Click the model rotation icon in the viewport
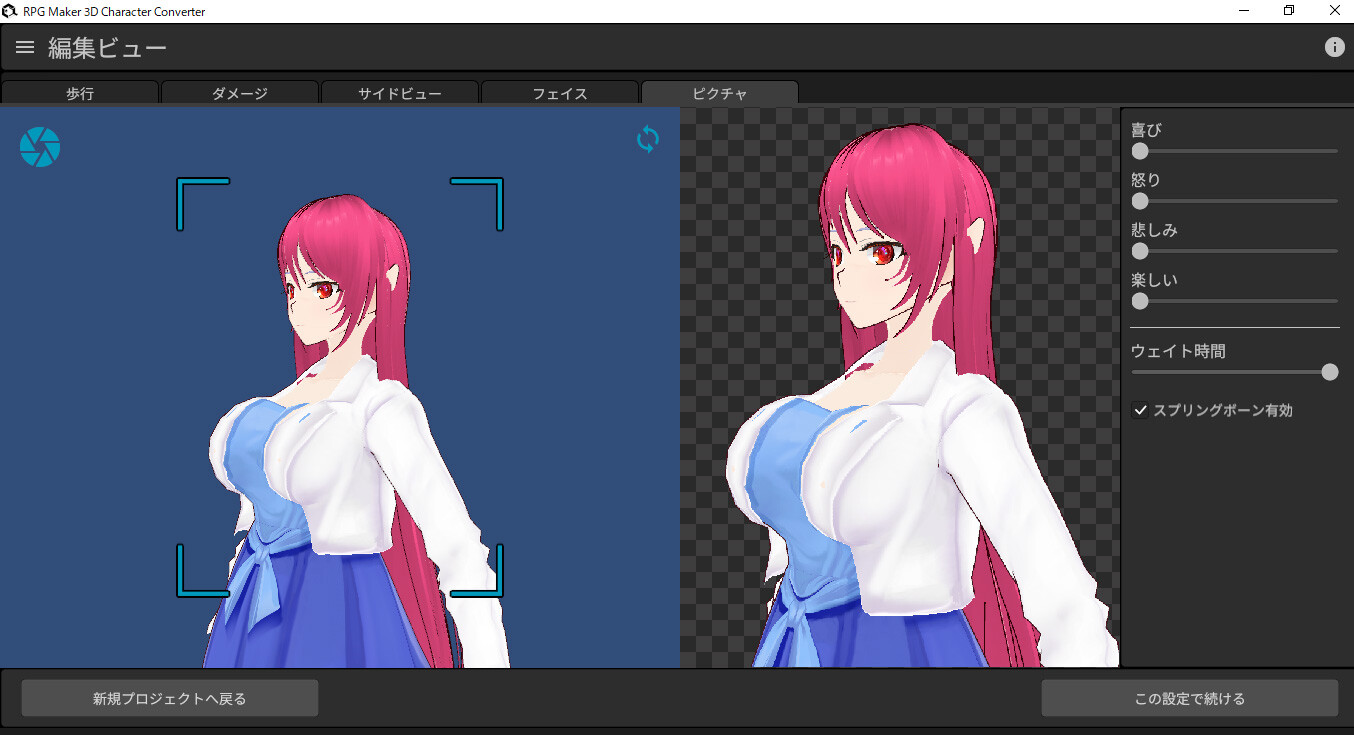 pyautogui.click(x=647, y=139)
